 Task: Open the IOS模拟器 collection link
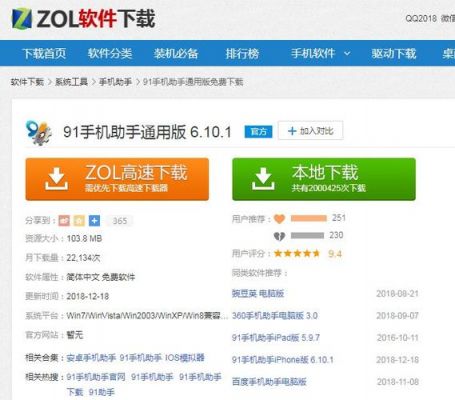(x=185, y=358)
